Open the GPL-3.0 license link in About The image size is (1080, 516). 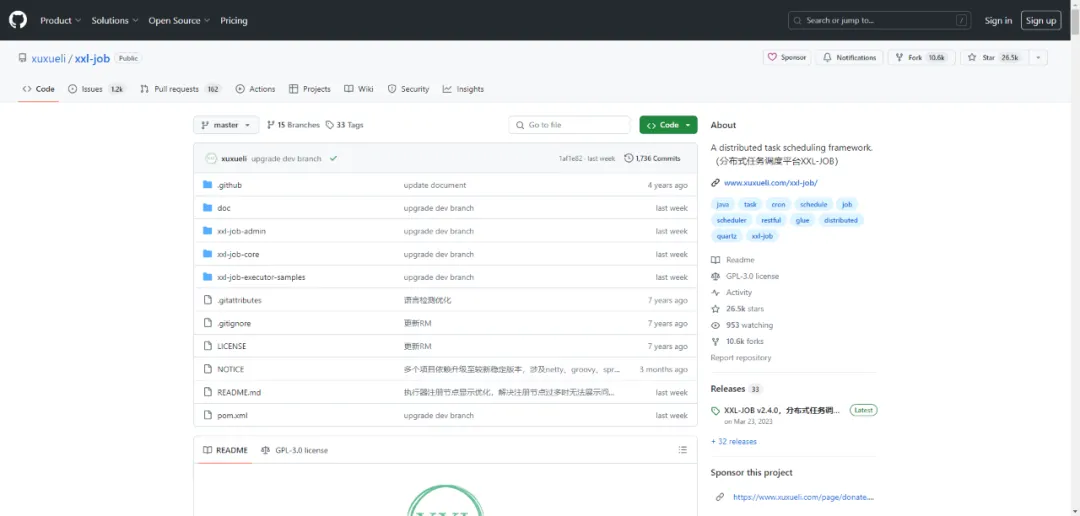(745, 276)
